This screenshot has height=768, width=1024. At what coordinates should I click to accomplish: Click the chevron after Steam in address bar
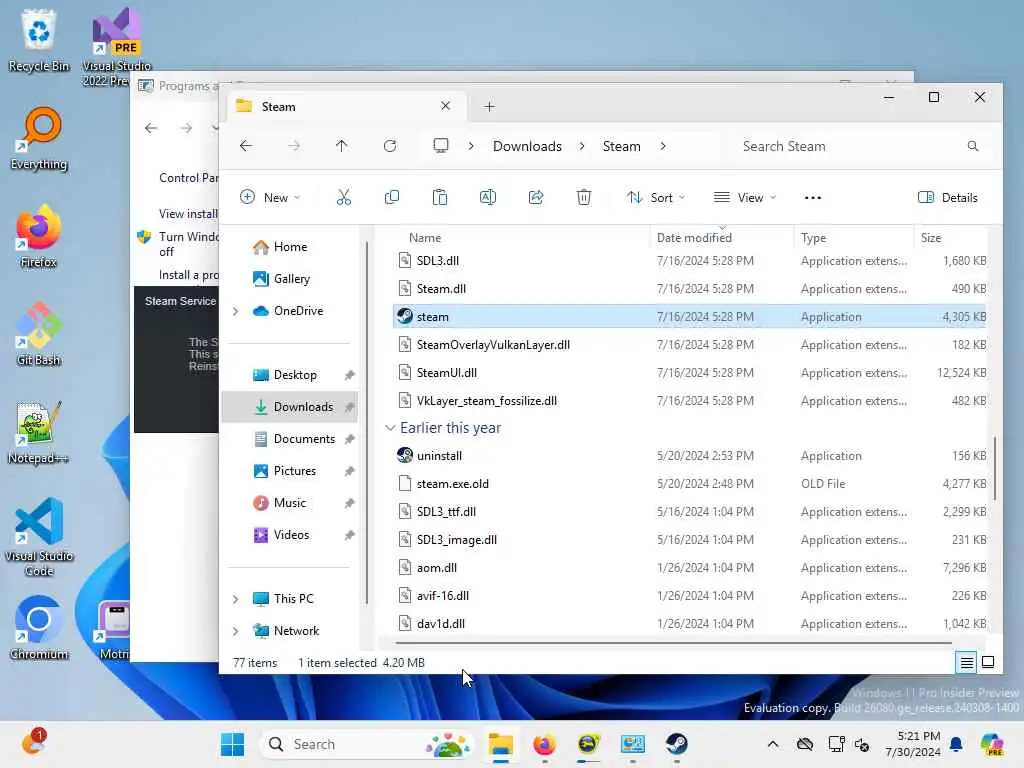(663, 146)
